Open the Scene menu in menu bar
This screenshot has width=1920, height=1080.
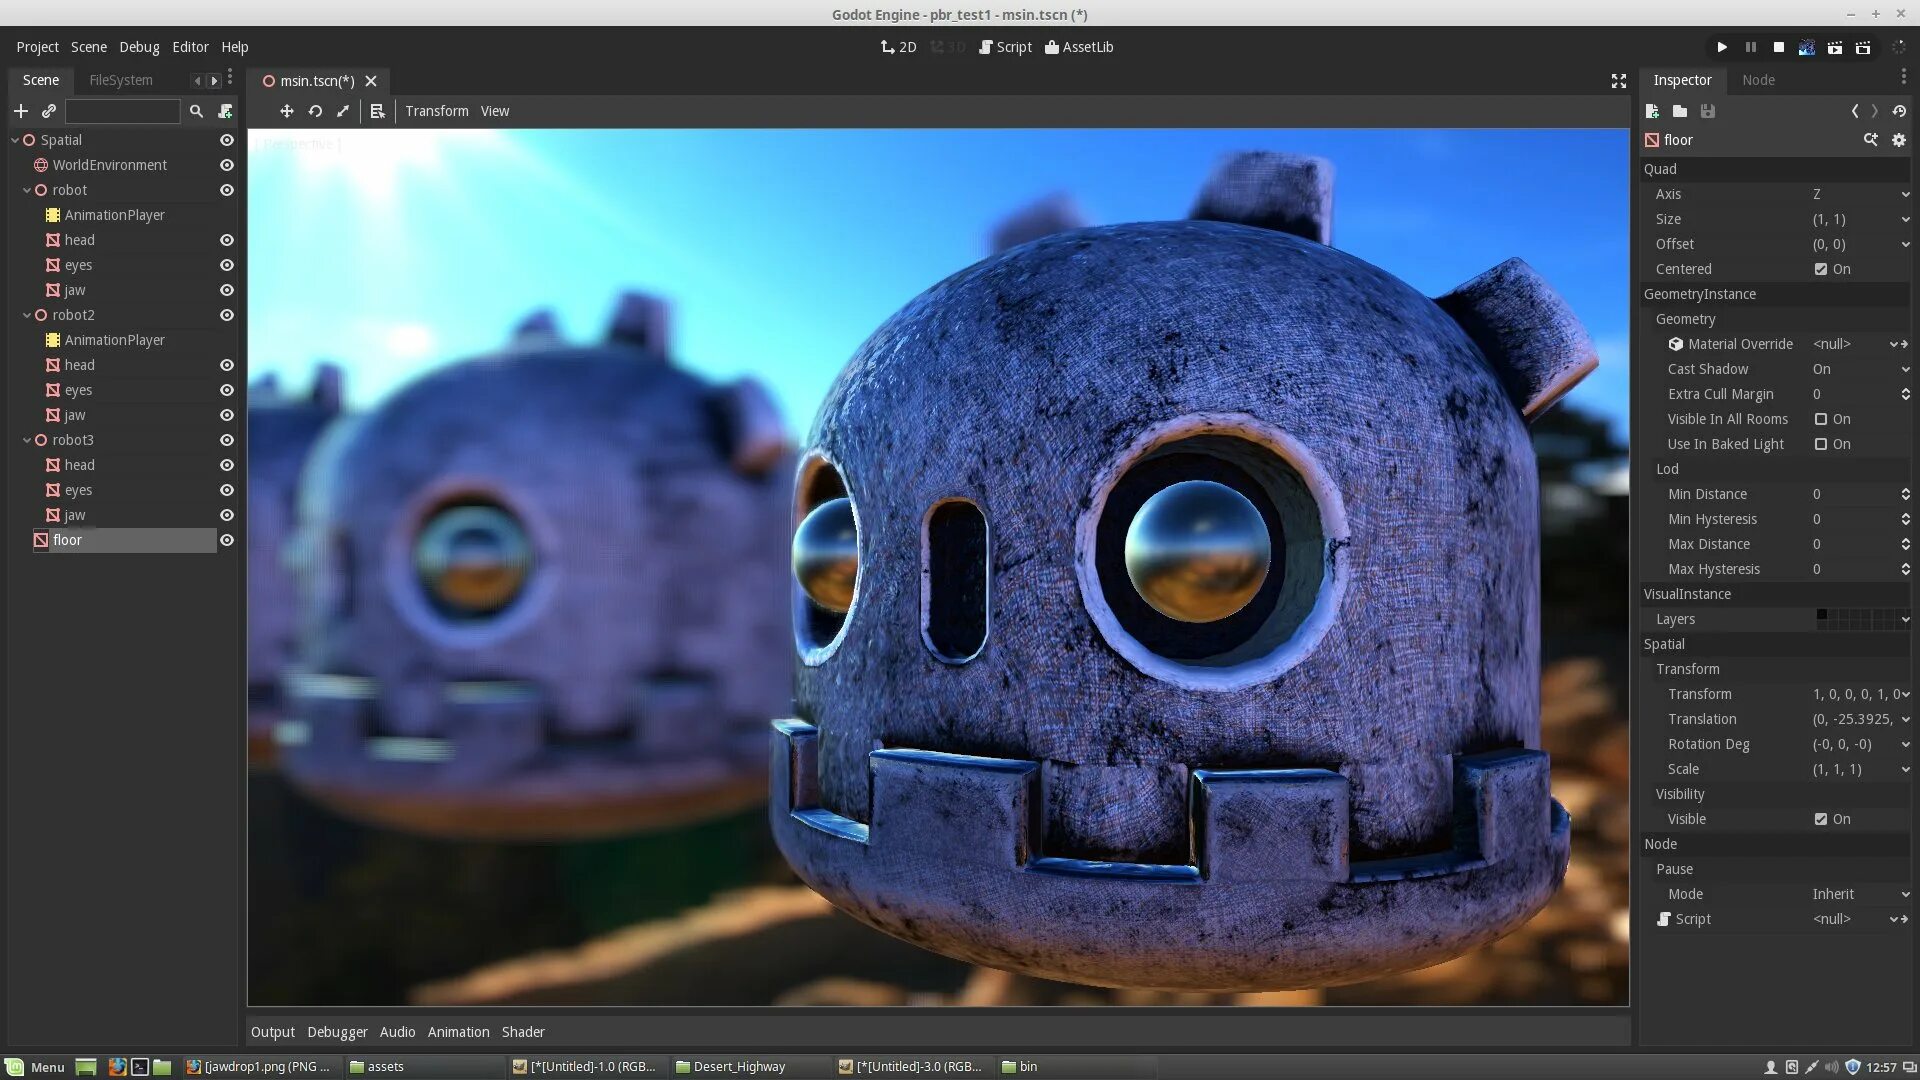87,46
